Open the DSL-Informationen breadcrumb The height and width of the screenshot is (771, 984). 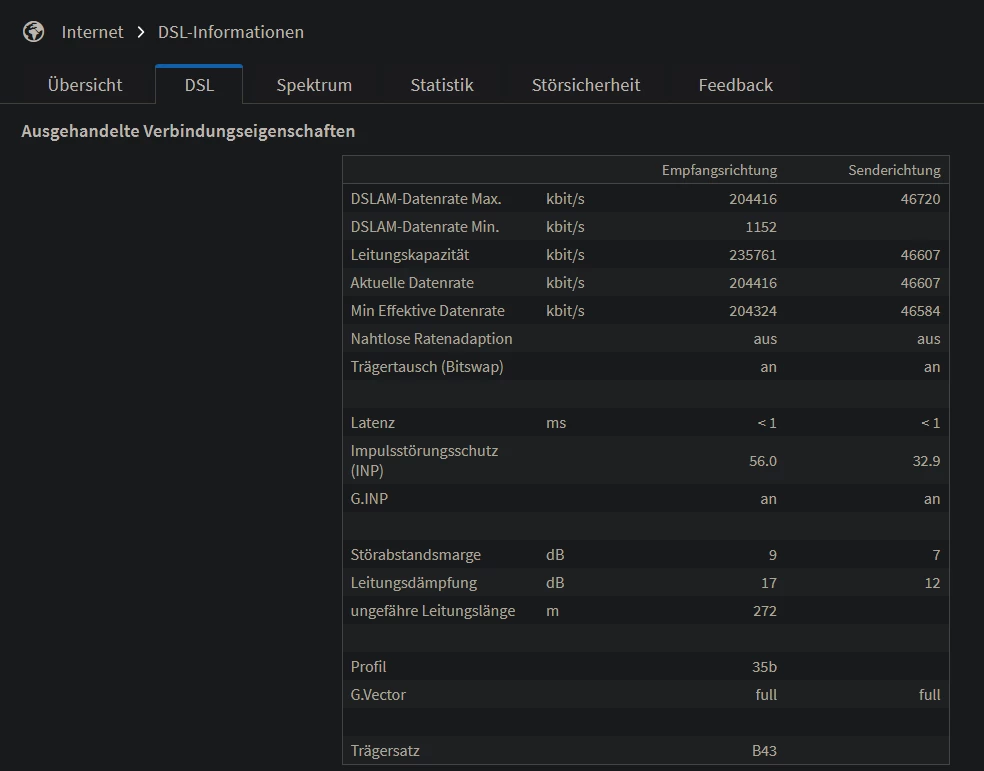pos(231,32)
